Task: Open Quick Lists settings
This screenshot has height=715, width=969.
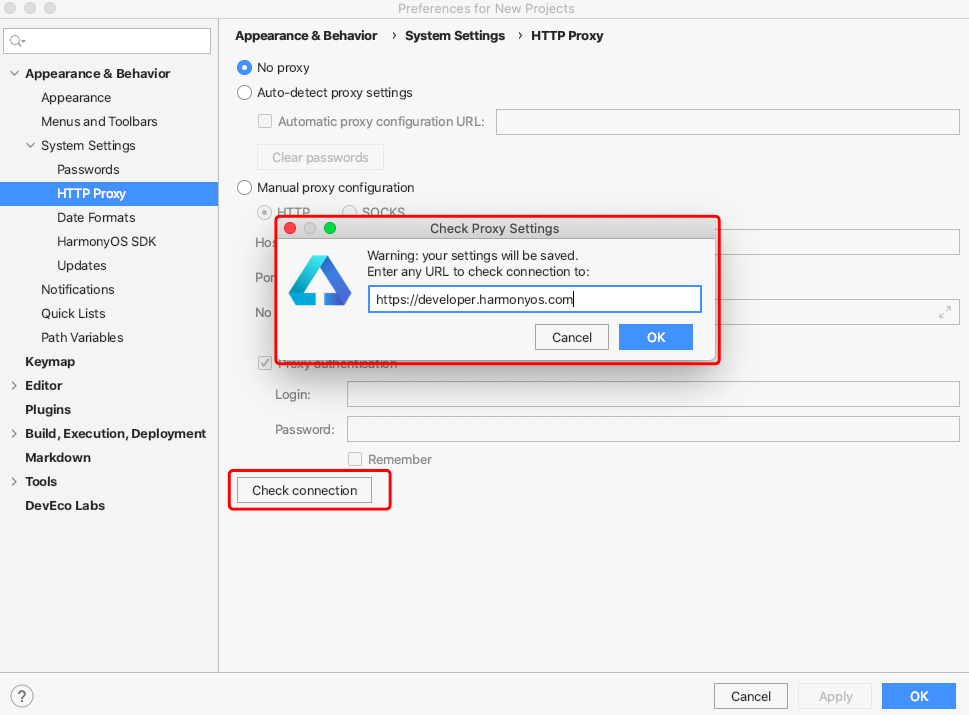Action: pyautogui.click(x=74, y=313)
